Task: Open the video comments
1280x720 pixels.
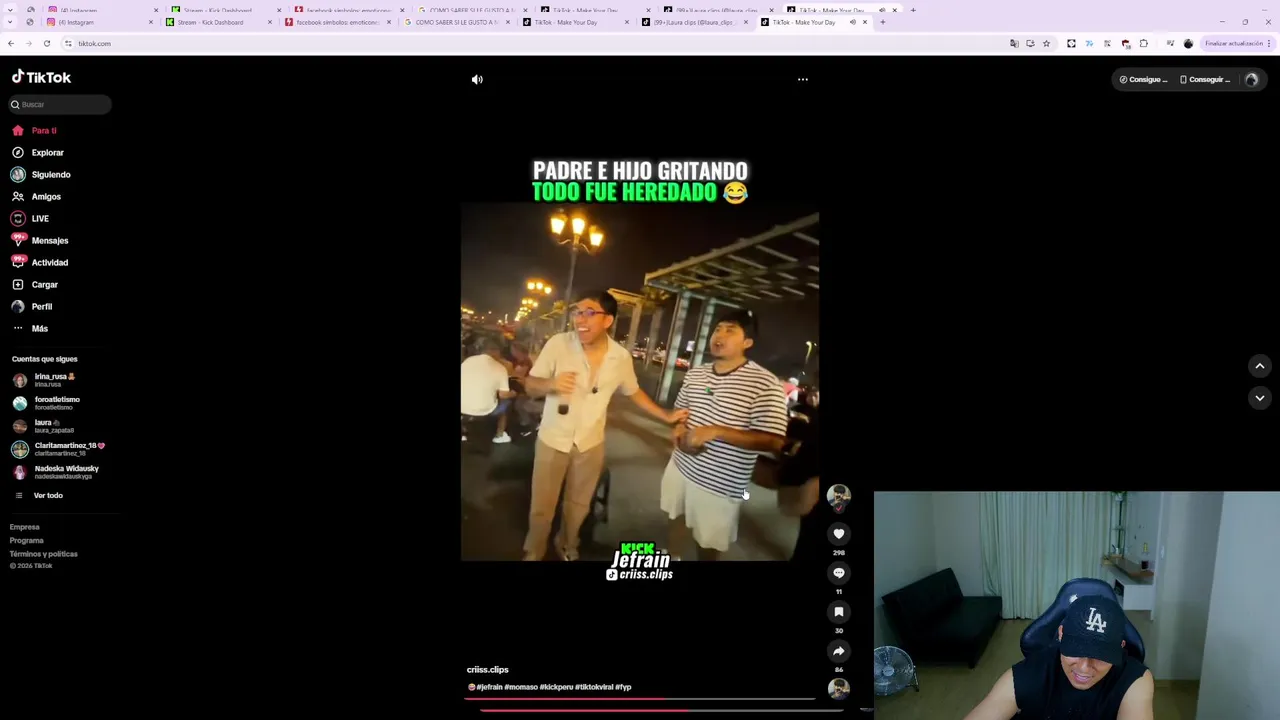Action: [839, 573]
